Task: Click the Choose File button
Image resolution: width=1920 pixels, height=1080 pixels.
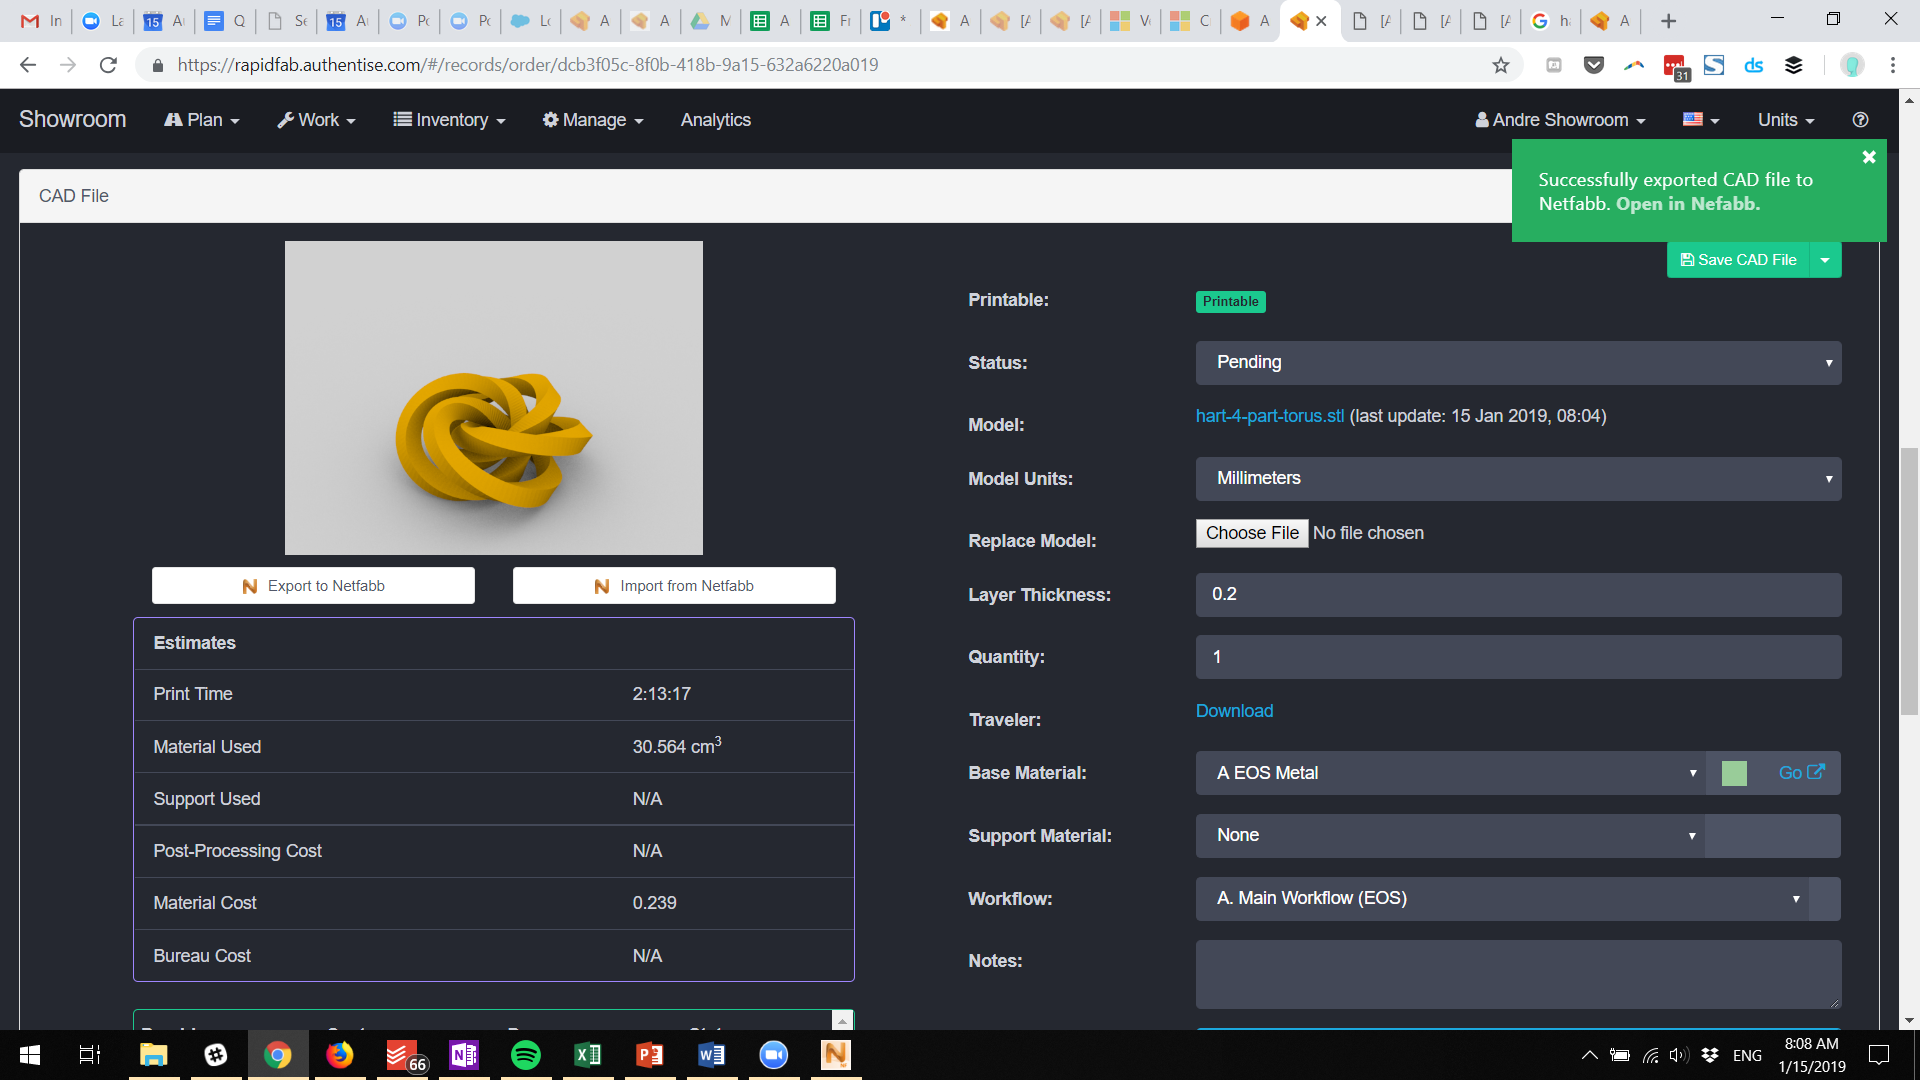Action: 1251,533
